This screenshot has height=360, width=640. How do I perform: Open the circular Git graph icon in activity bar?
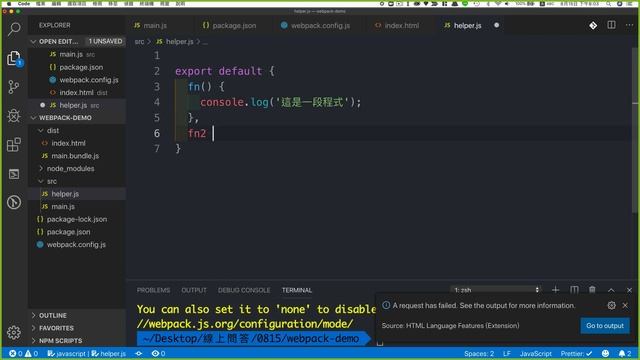[14, 202]
